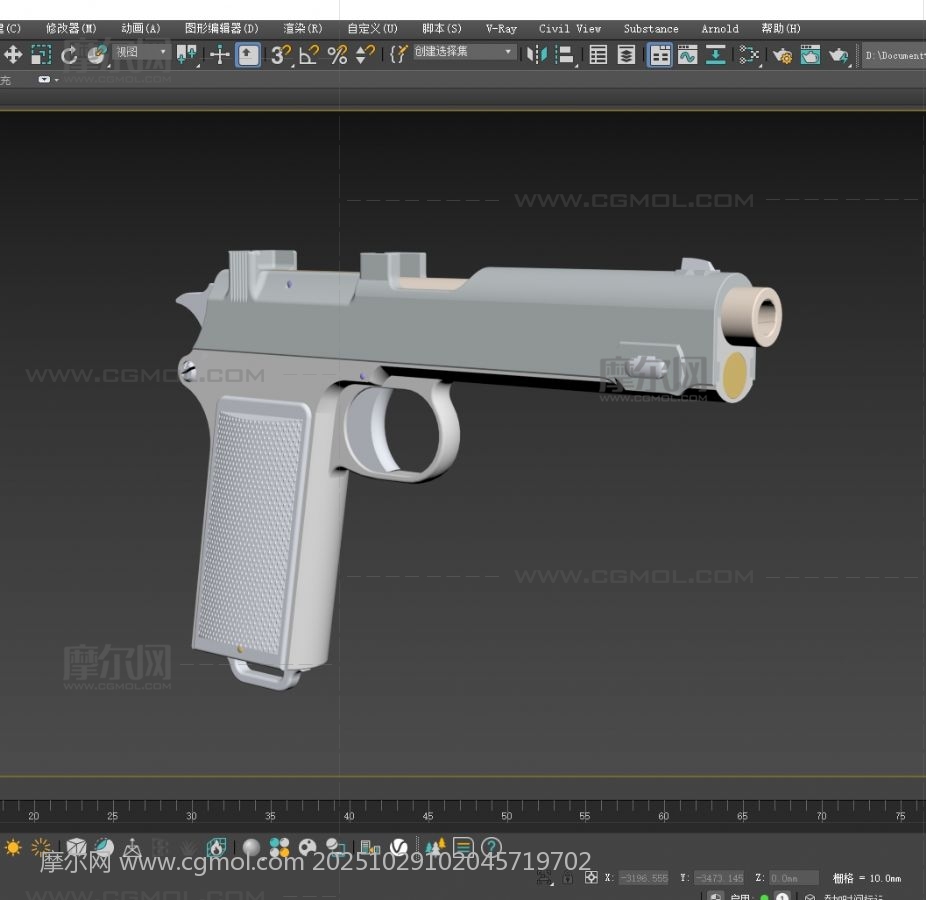
Task: Open the Scene Explorer icon
Action: (x=598, y=55)
